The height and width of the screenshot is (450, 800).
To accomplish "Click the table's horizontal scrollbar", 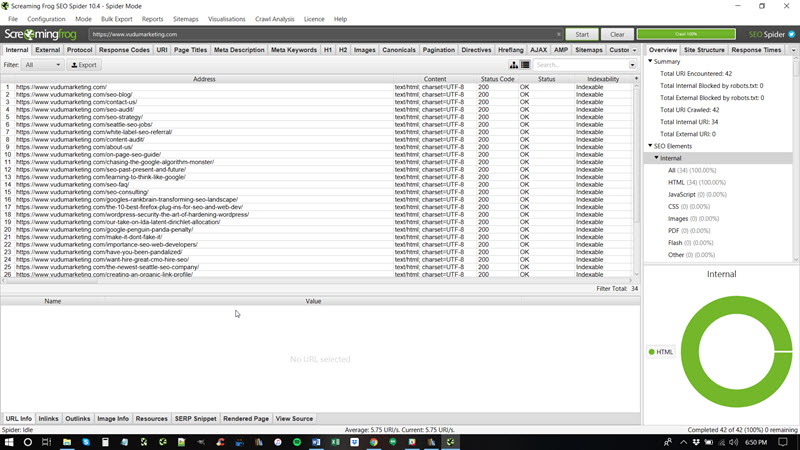I will 51,280.
